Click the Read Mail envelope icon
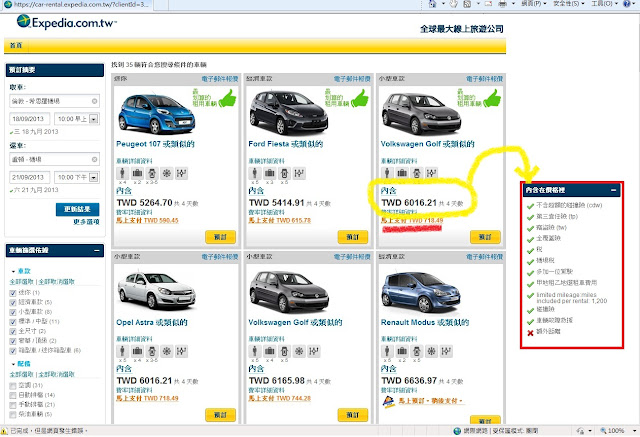 pyautogui.click(x=488, y=4)
